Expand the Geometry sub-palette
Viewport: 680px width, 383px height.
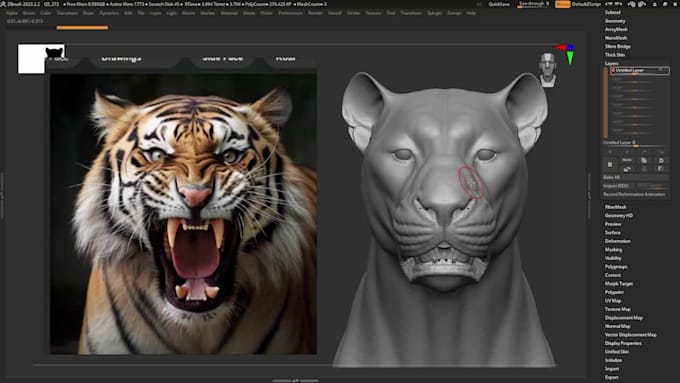pos(615,21)
